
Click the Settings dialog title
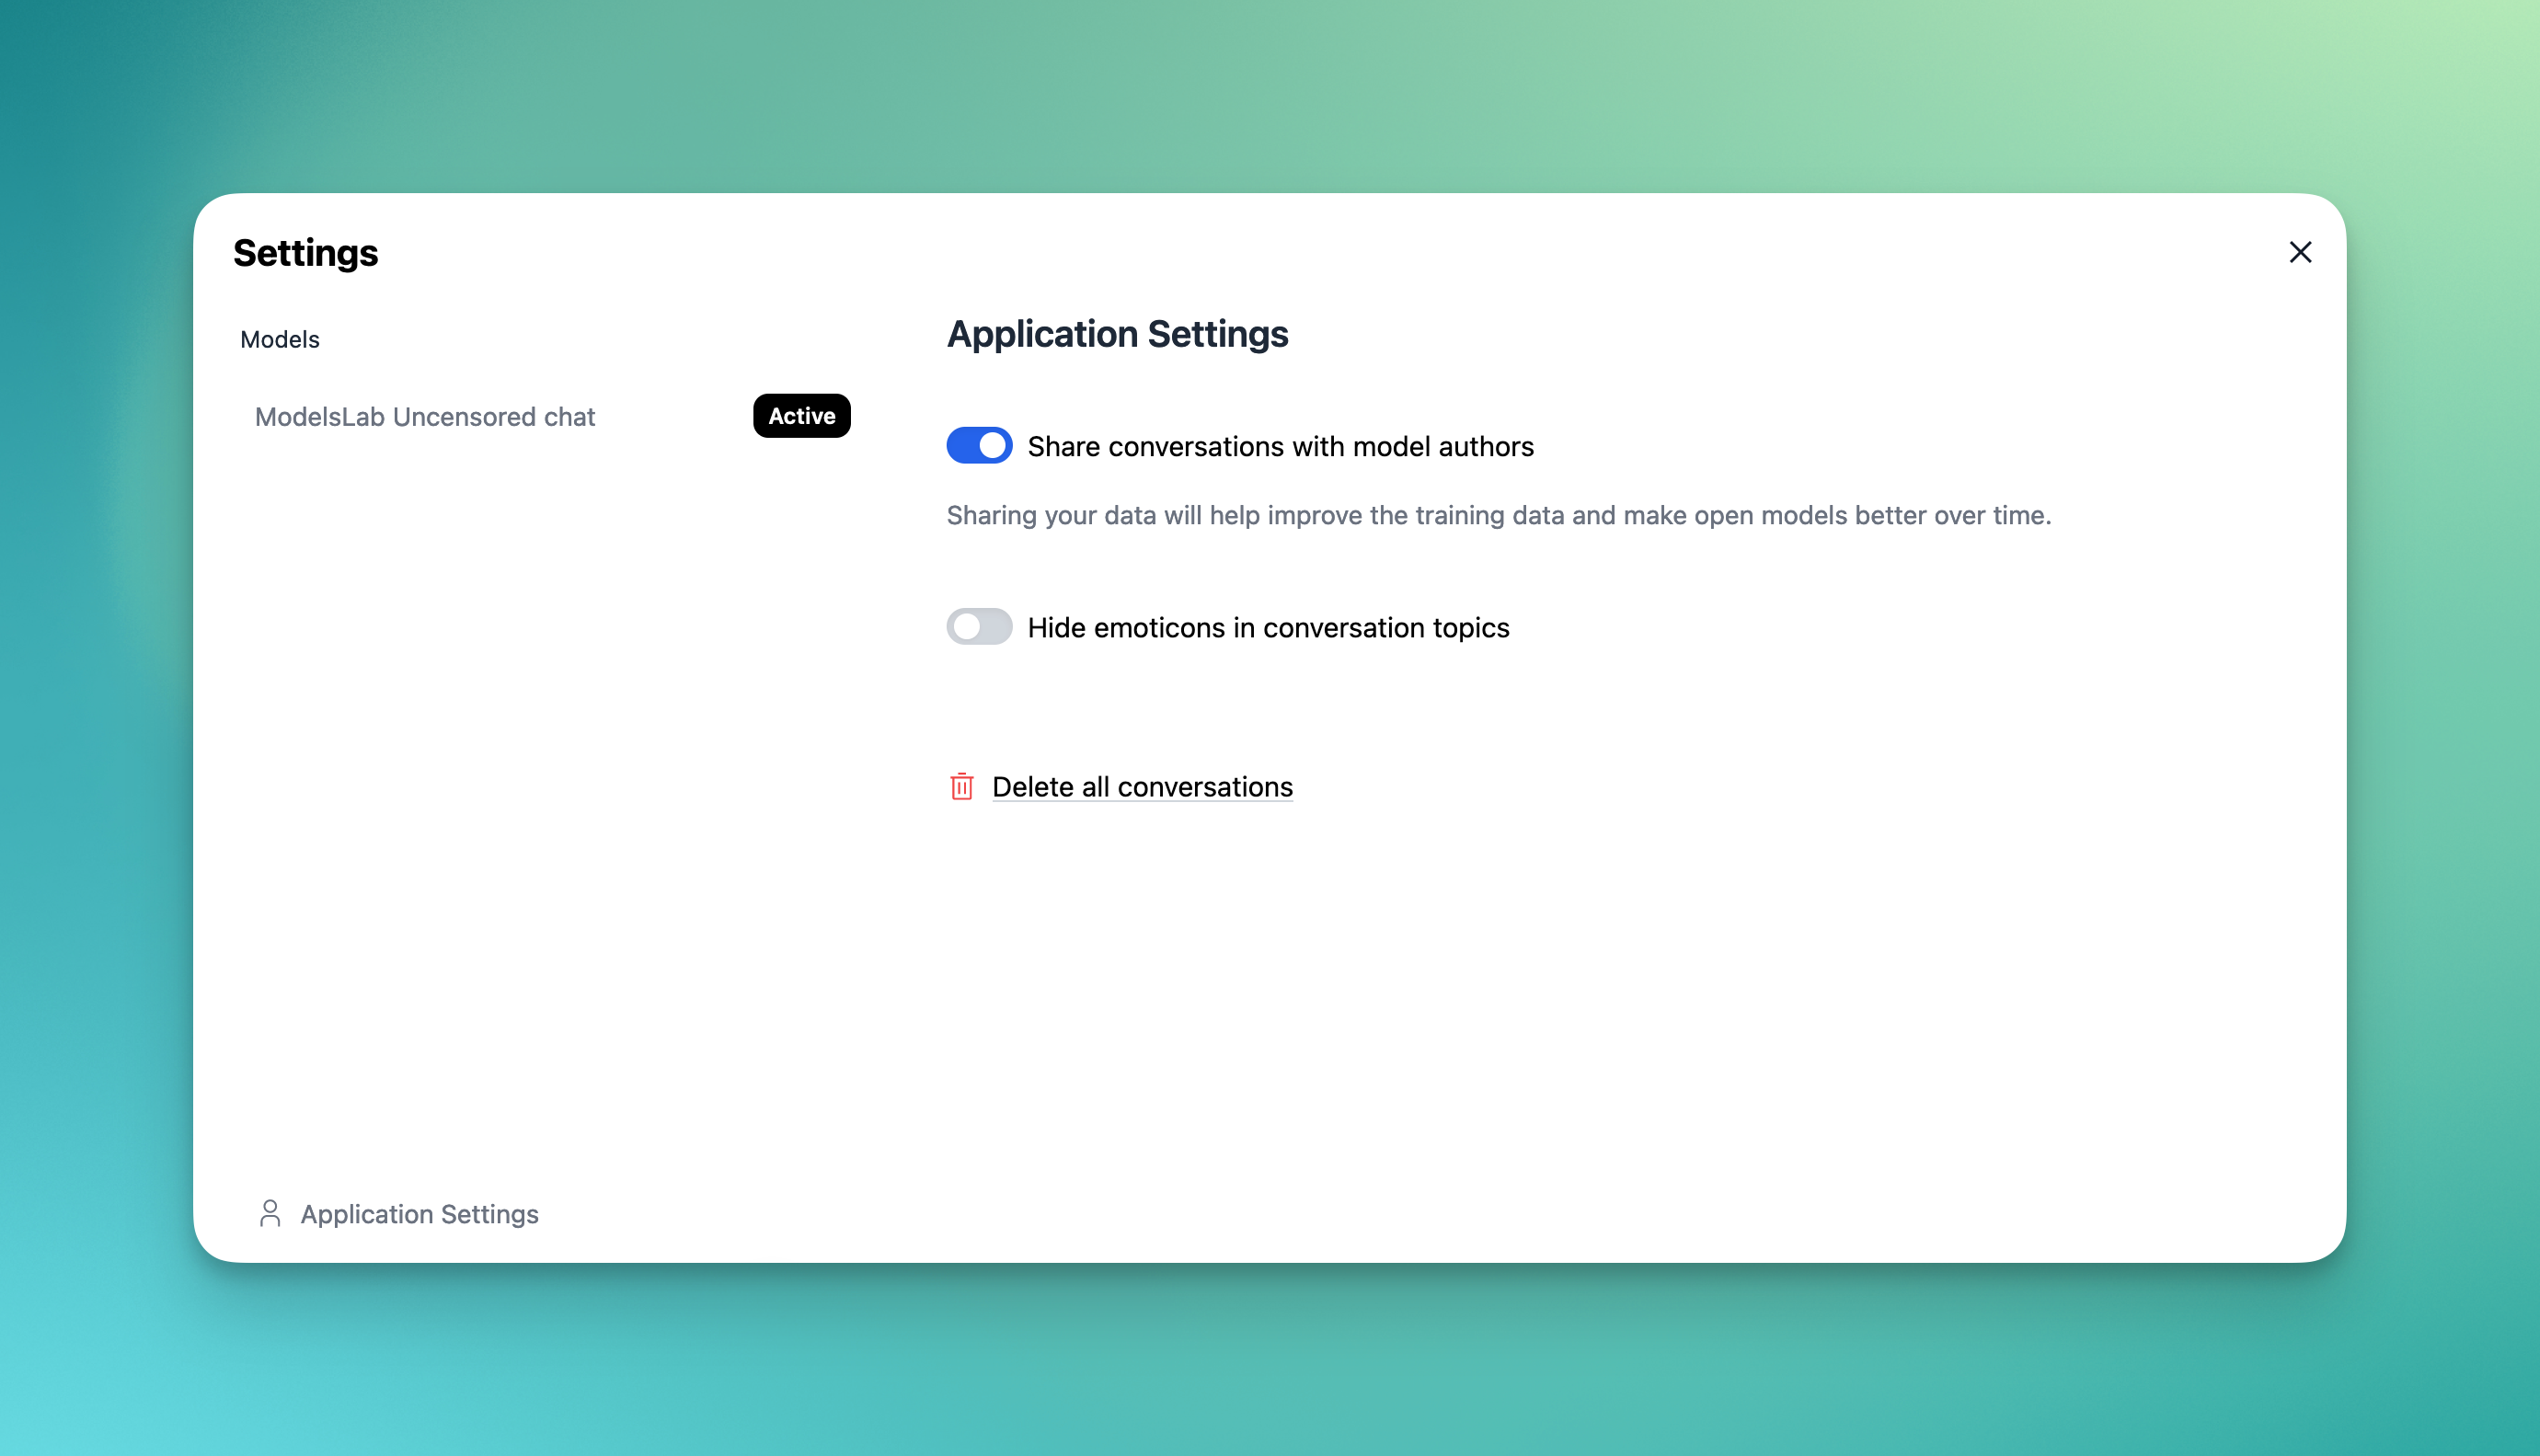coord(306,253)
